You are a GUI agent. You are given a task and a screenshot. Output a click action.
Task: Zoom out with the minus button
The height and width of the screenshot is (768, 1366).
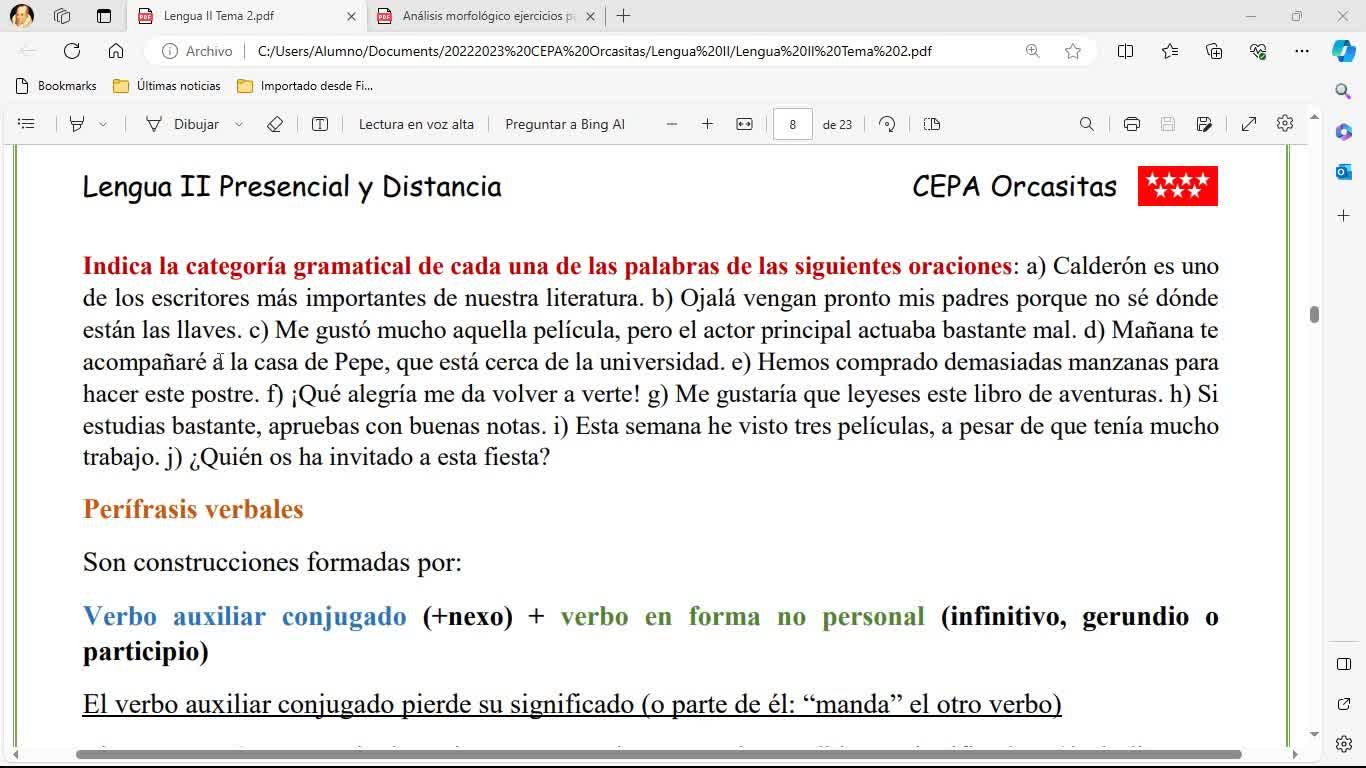(672, 124)
